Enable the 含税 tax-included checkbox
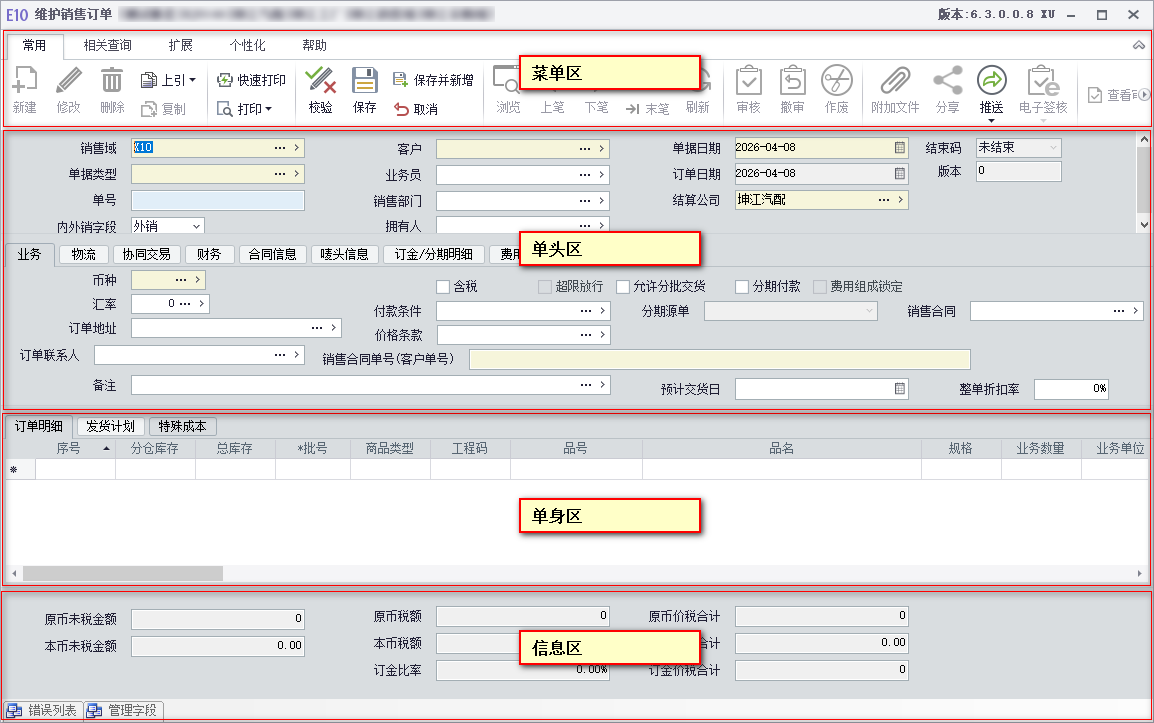 443,287
